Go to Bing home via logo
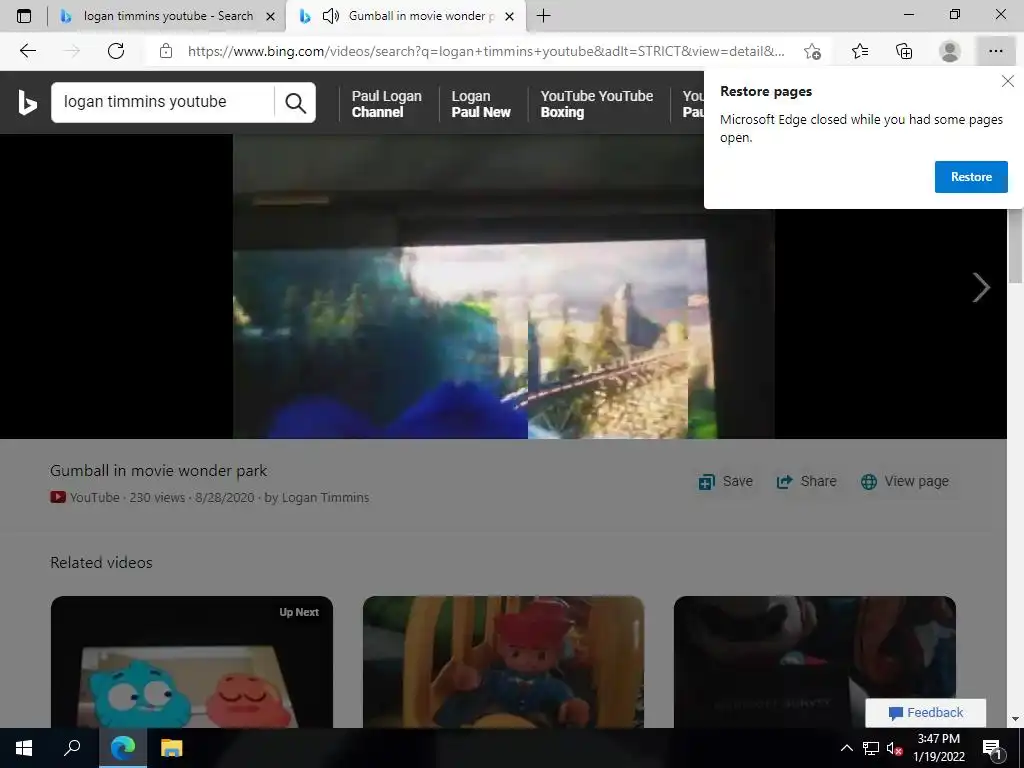 27,103
